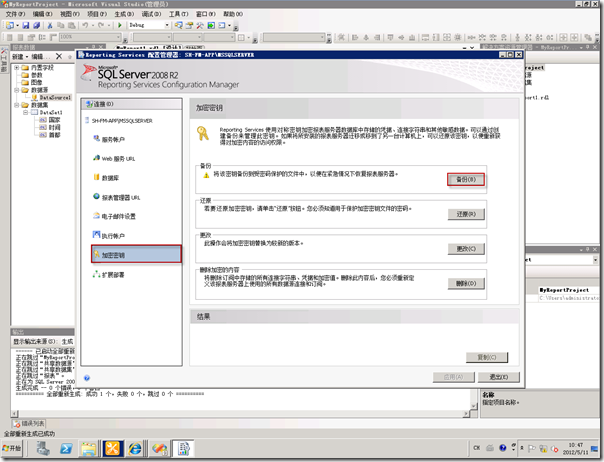Collapse the DataSet1 node
Screen dimensions: 604x462
click(25, 112)
